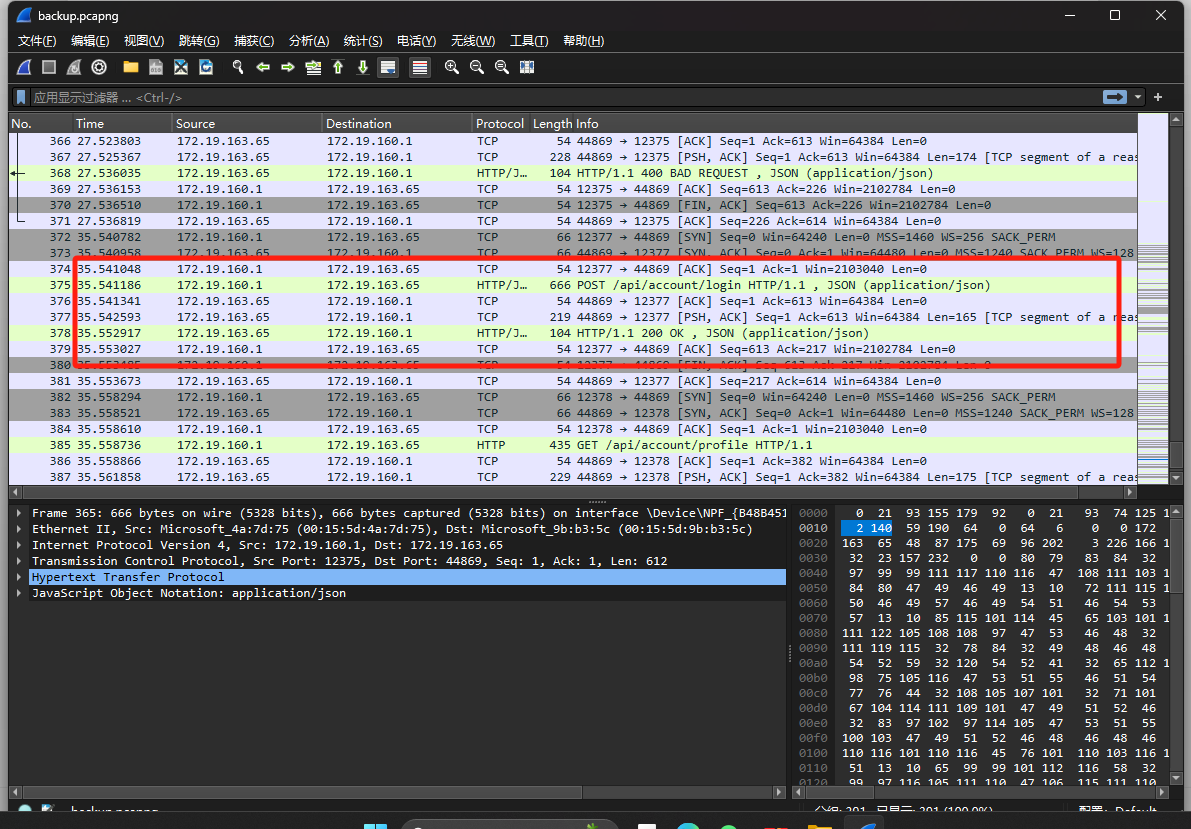
Task: Click the stop capture square icon
Action: (49, 67)
